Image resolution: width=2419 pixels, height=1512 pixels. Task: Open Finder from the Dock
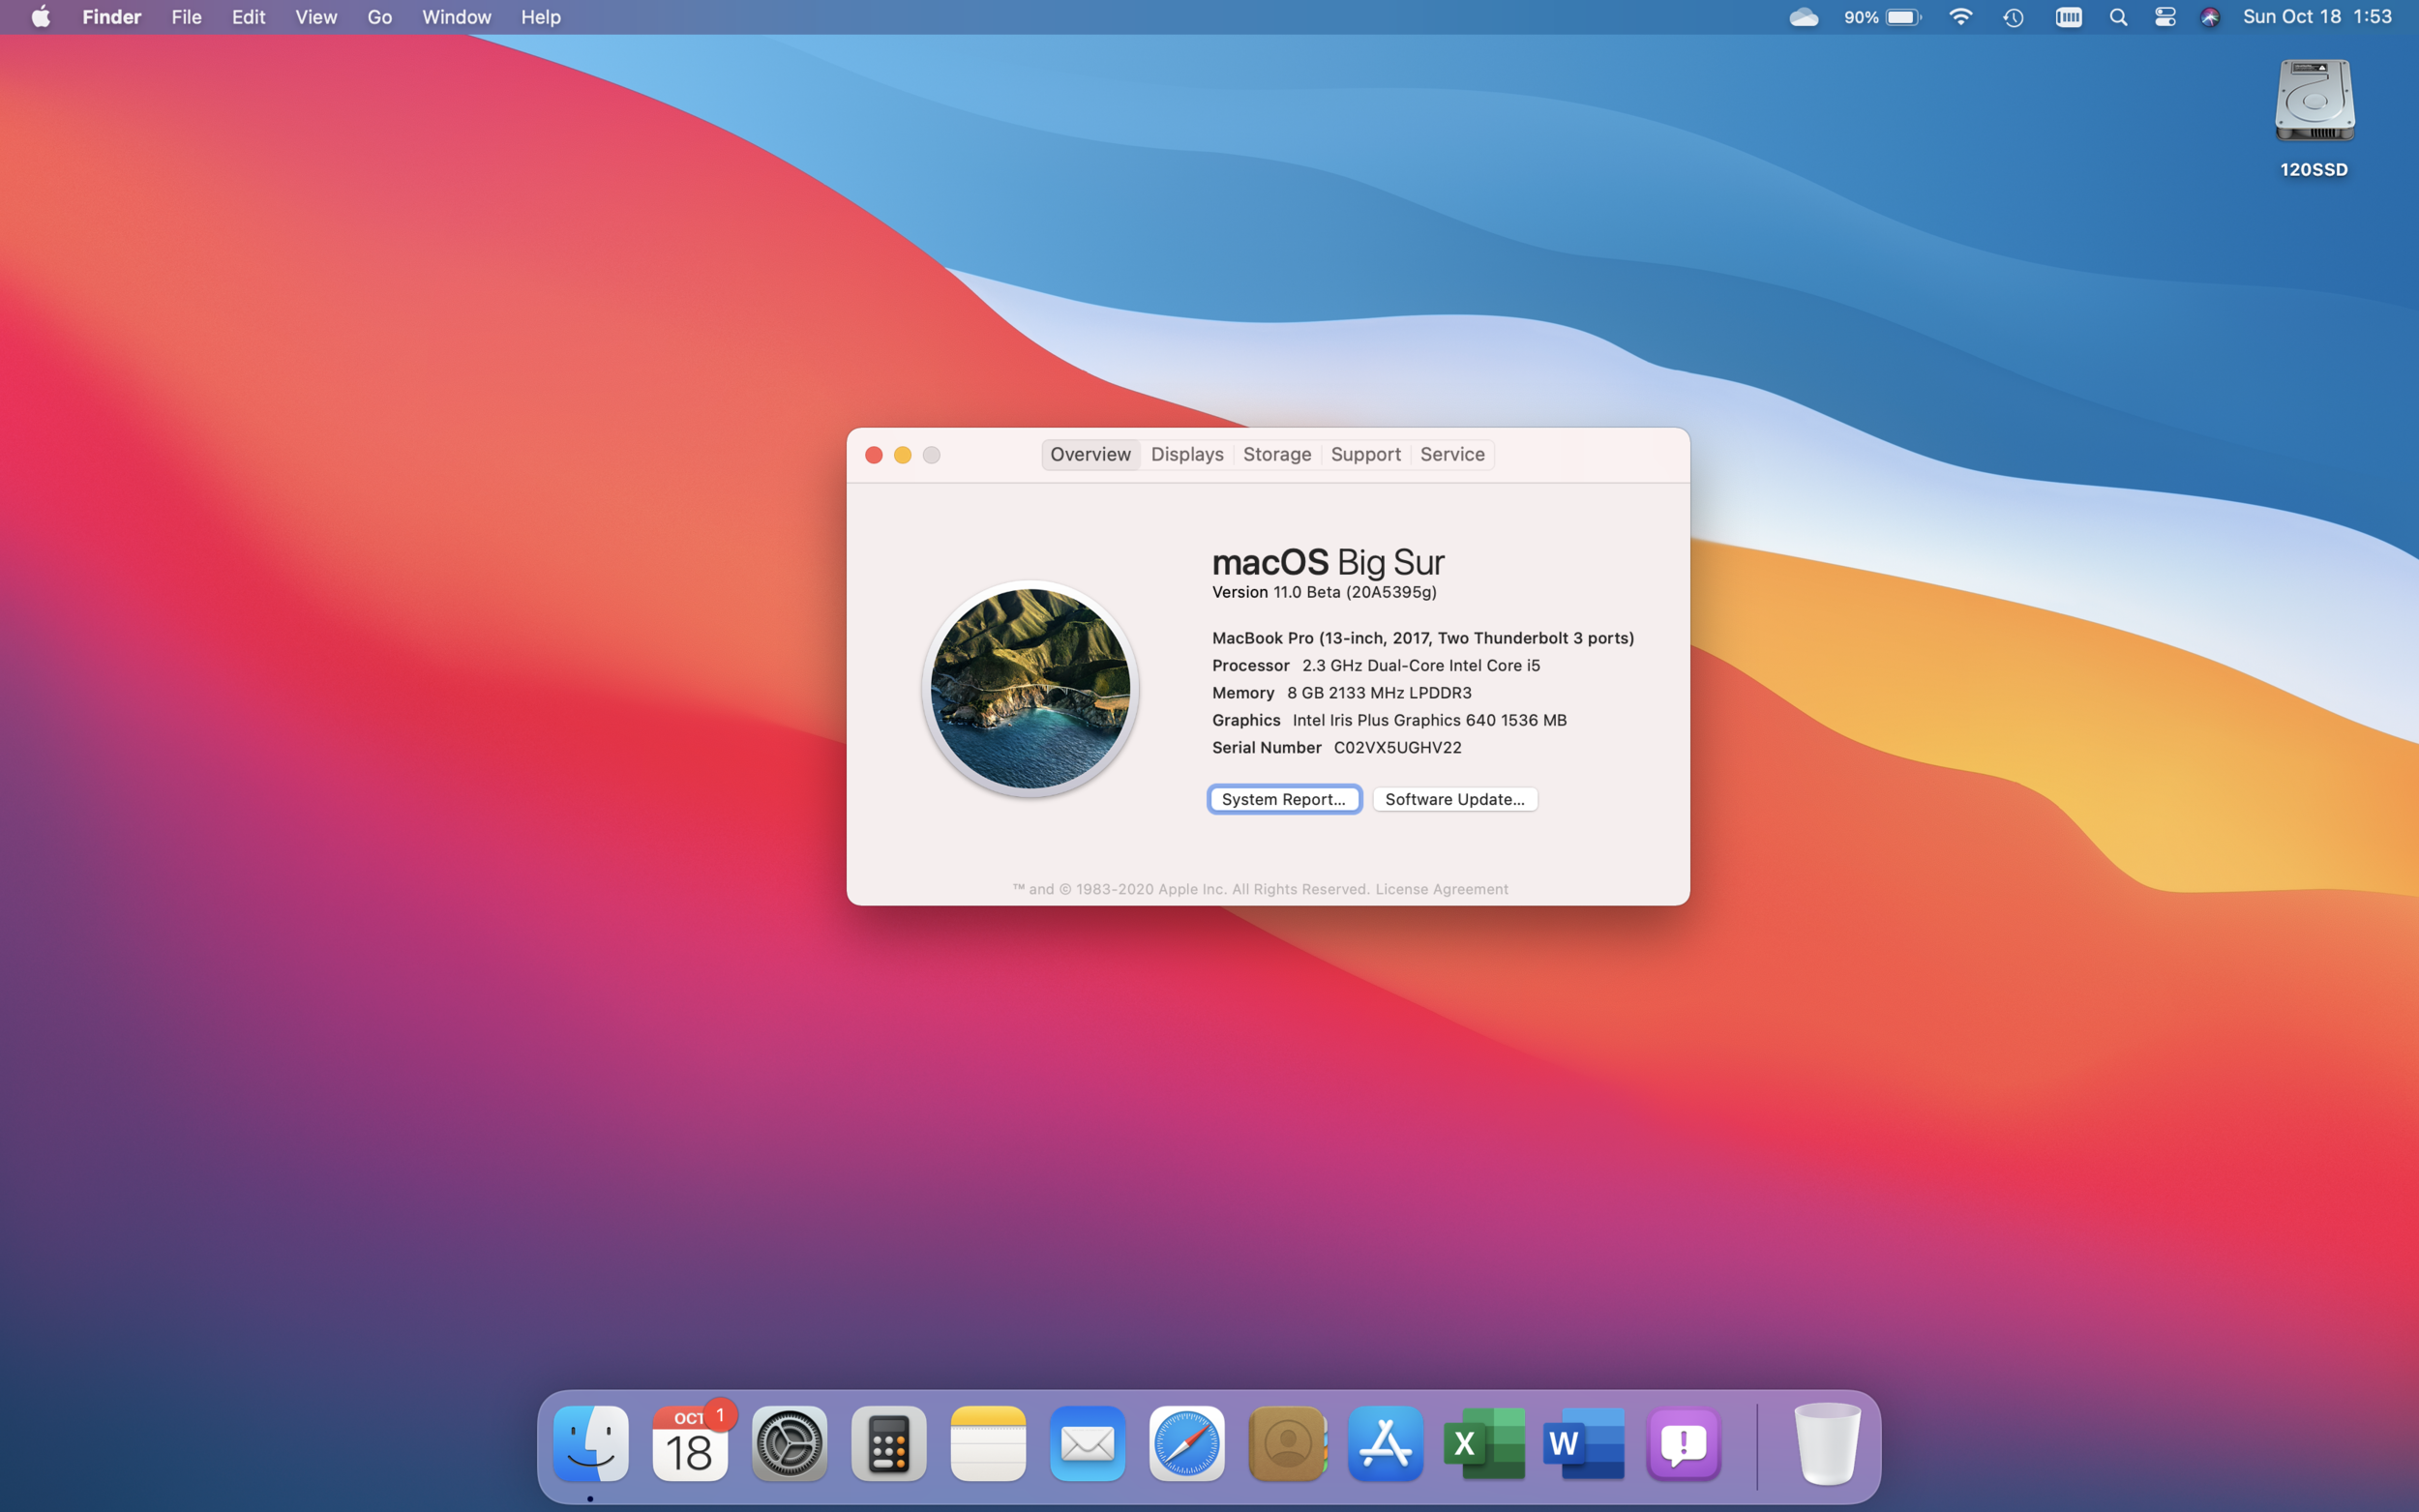[x=590, y=1443]
